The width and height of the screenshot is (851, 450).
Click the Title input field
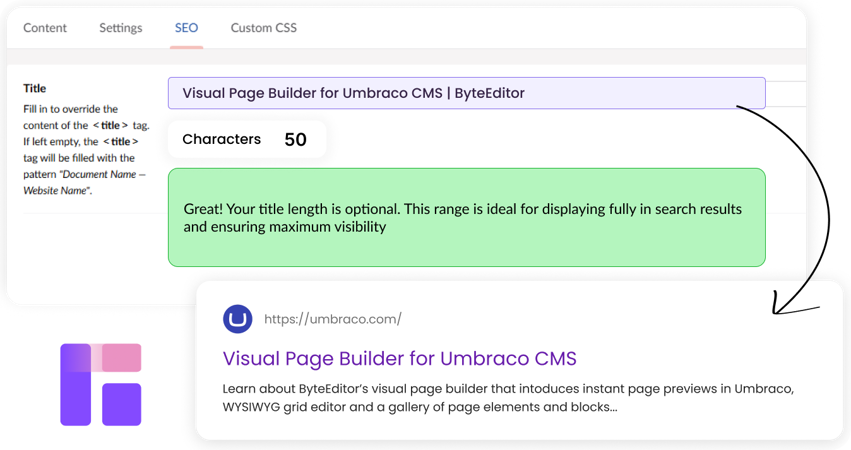click(466, 93)
